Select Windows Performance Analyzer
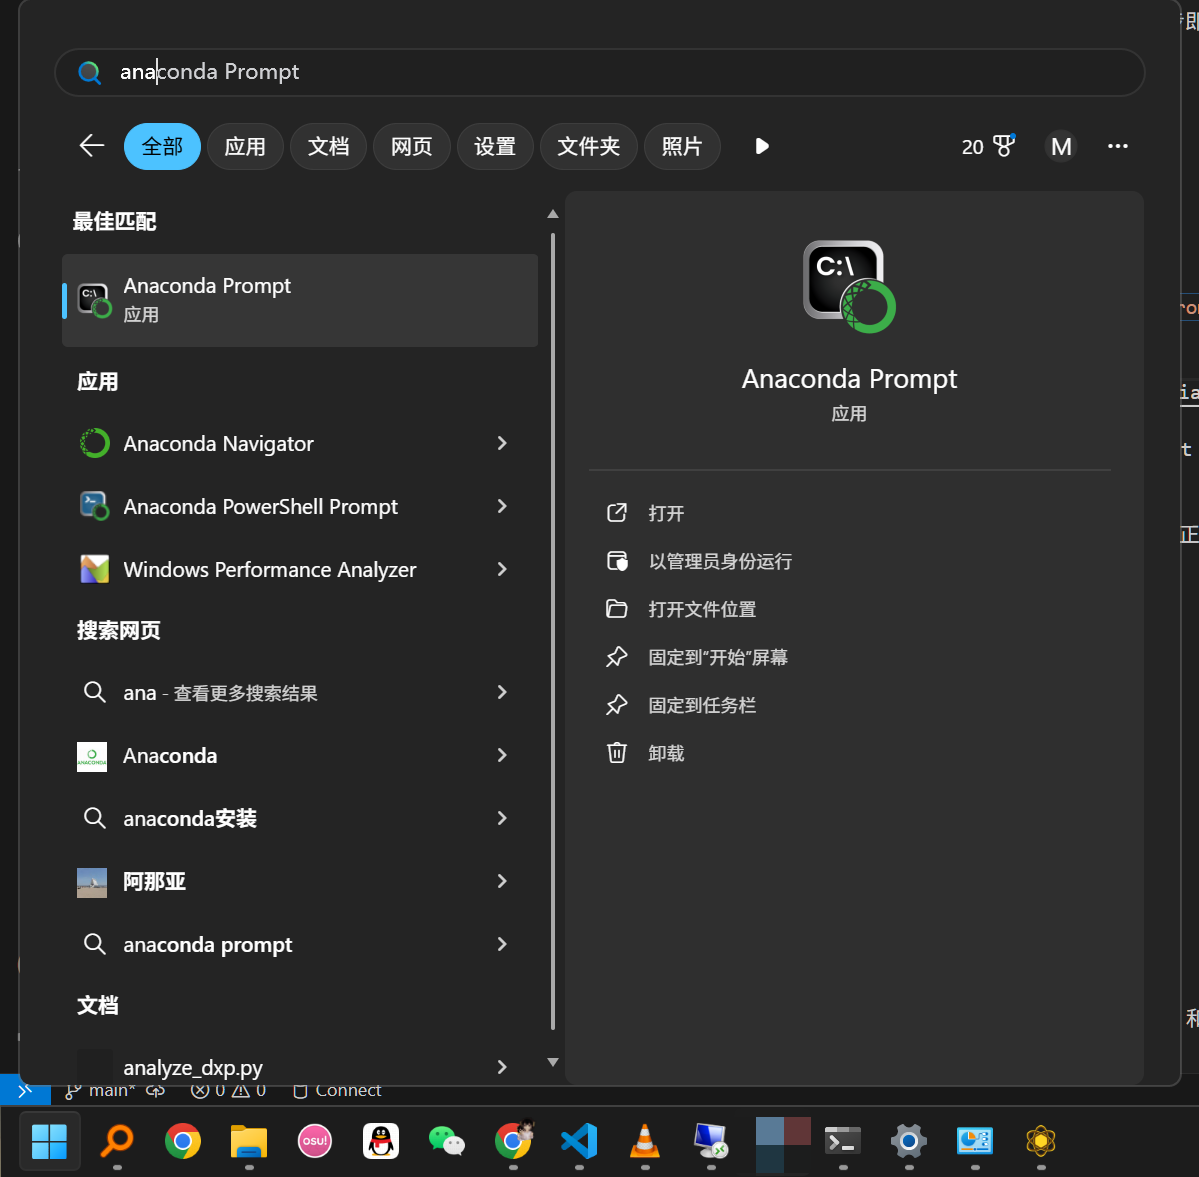Viewport: 1199px width, 1177px height. click(x=269, y=569)
